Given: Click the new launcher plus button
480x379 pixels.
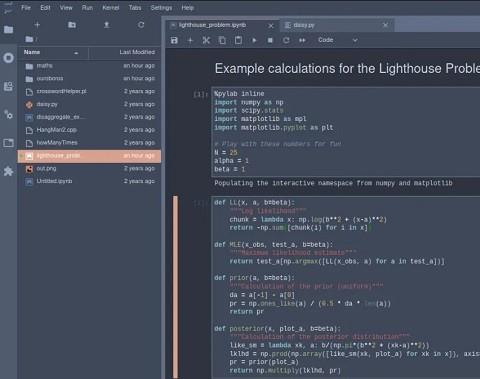Looking at the screenshot, I should click(37, 25).
